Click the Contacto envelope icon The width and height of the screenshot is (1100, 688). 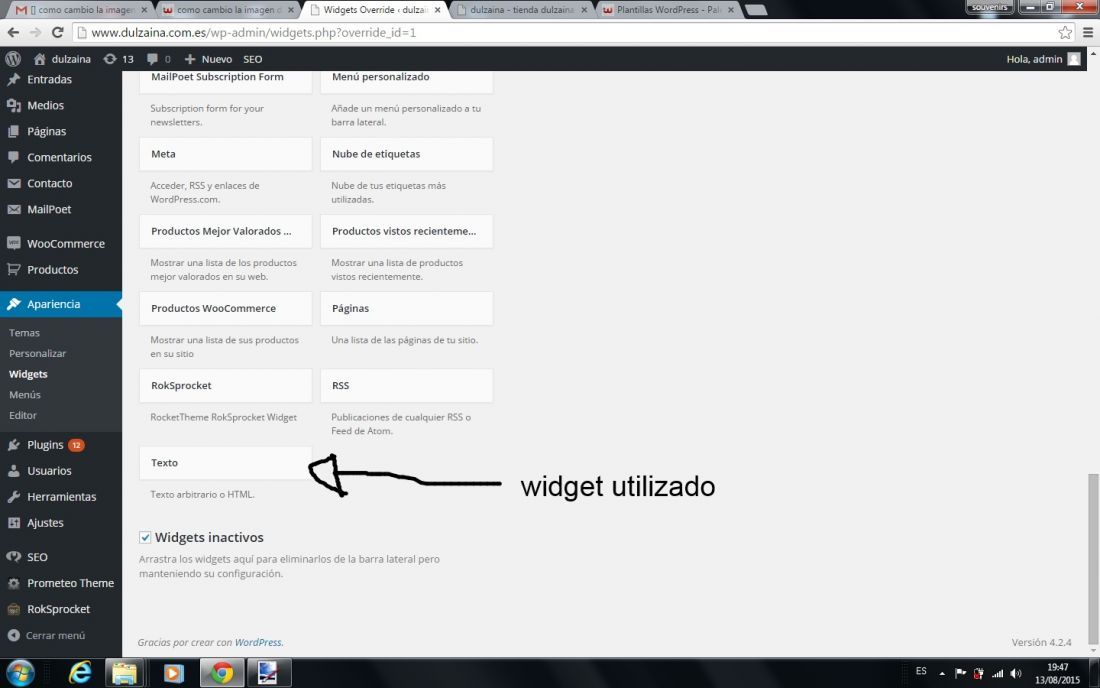13,183
